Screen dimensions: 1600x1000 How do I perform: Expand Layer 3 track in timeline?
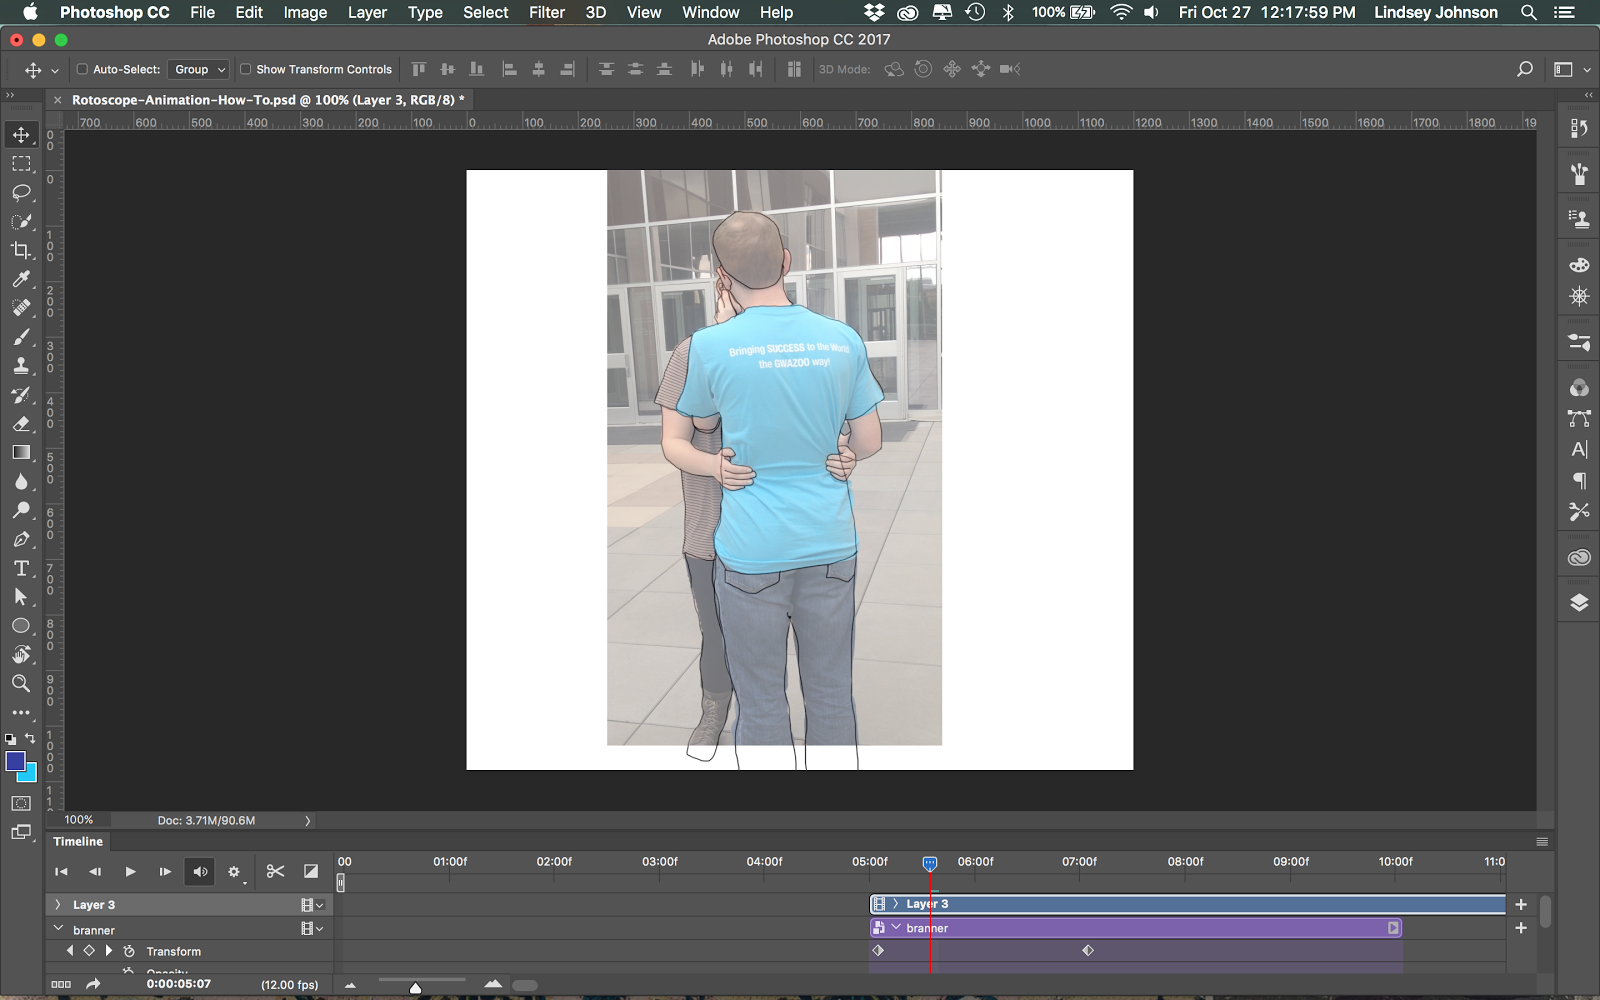(58, 905)
